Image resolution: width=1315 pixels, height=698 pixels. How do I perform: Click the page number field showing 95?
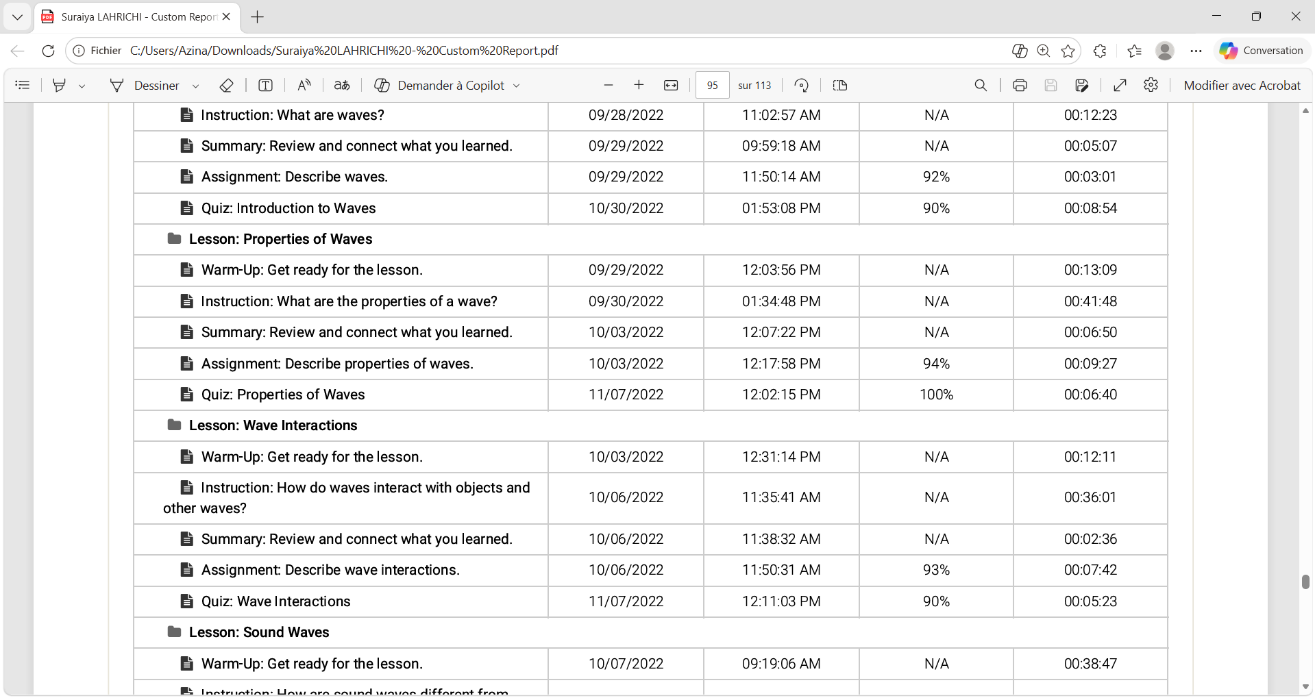coord(712,86)
